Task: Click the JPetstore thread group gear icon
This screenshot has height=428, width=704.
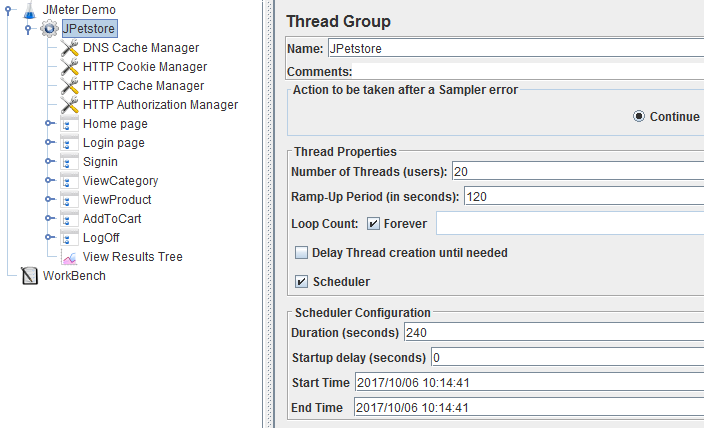Action: 49,29
